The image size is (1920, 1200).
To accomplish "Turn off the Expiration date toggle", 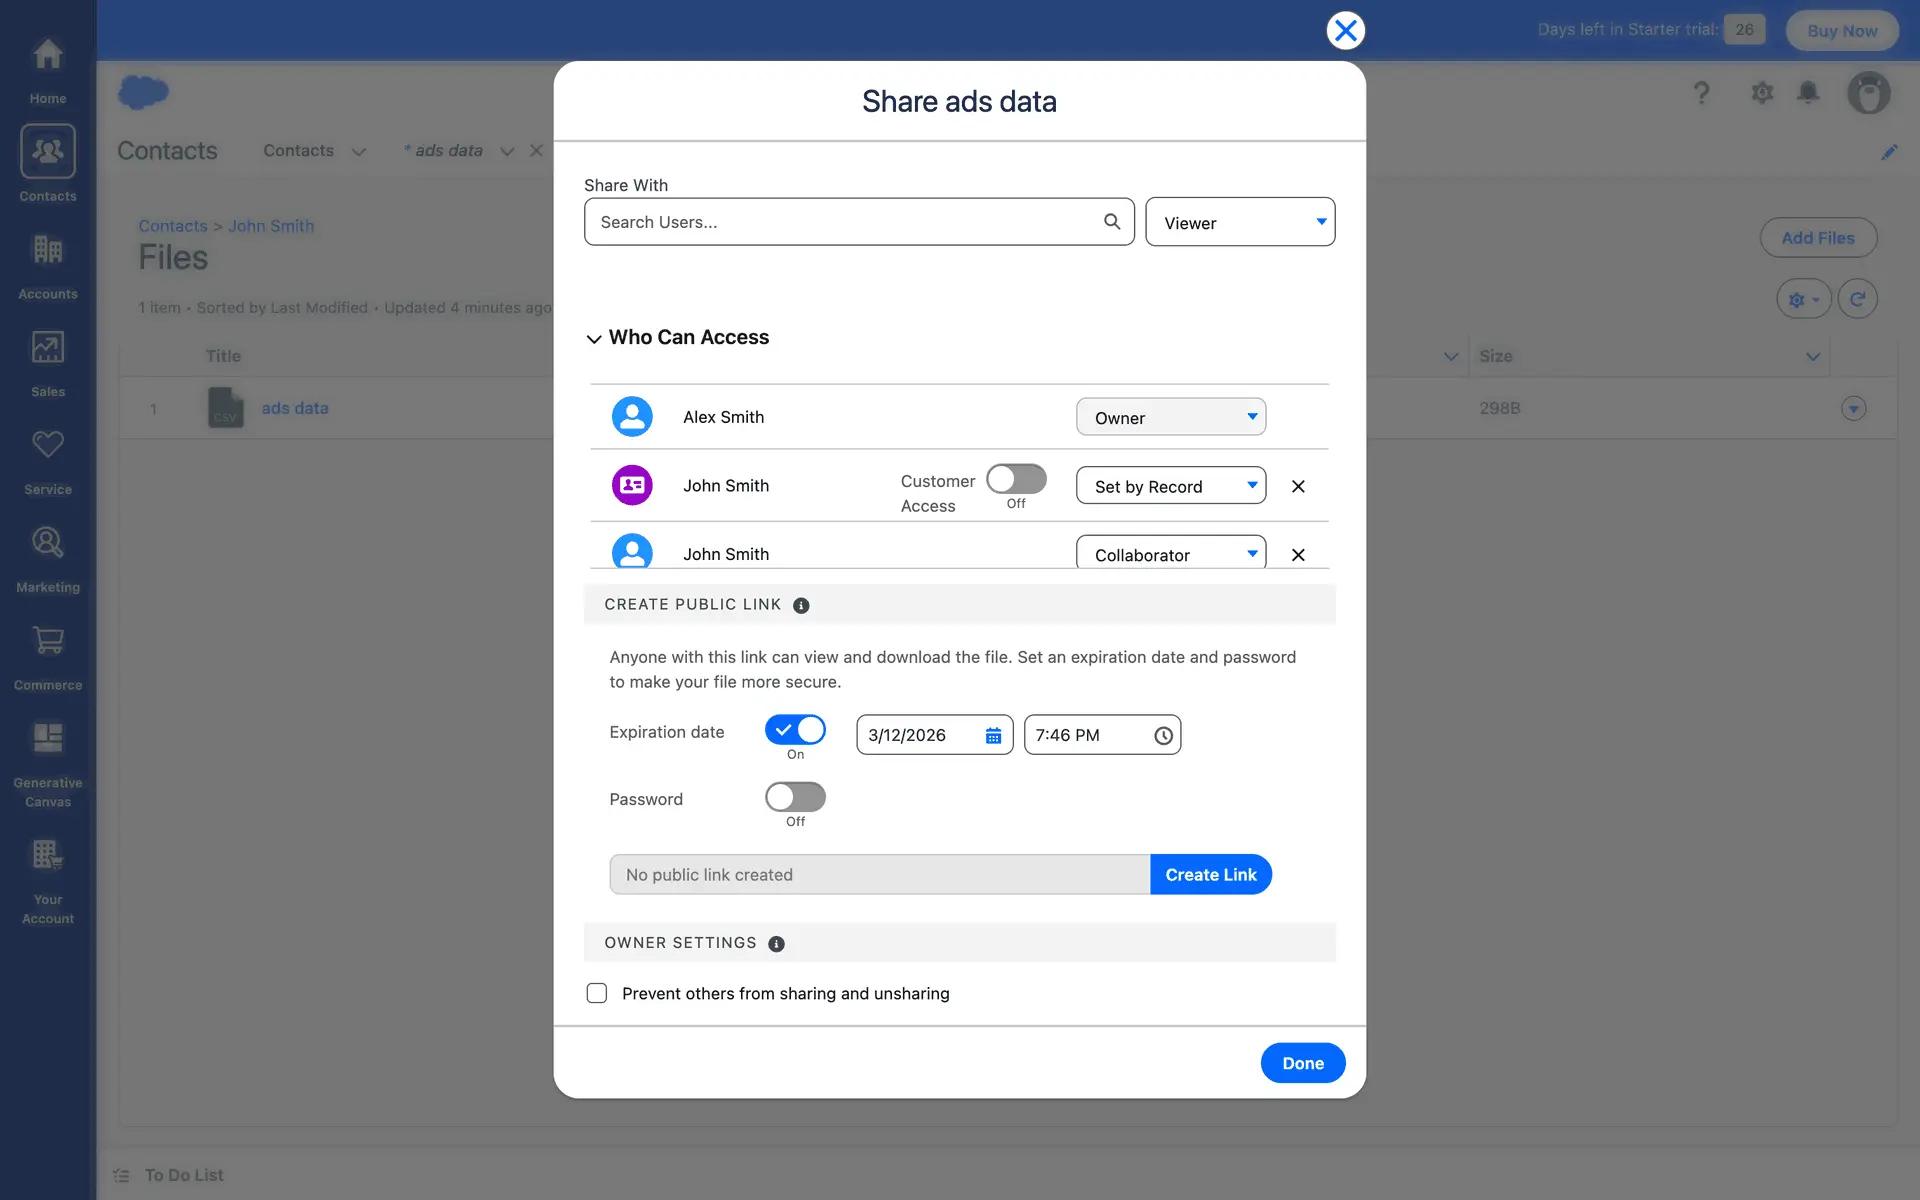I will tap(795, 731).
